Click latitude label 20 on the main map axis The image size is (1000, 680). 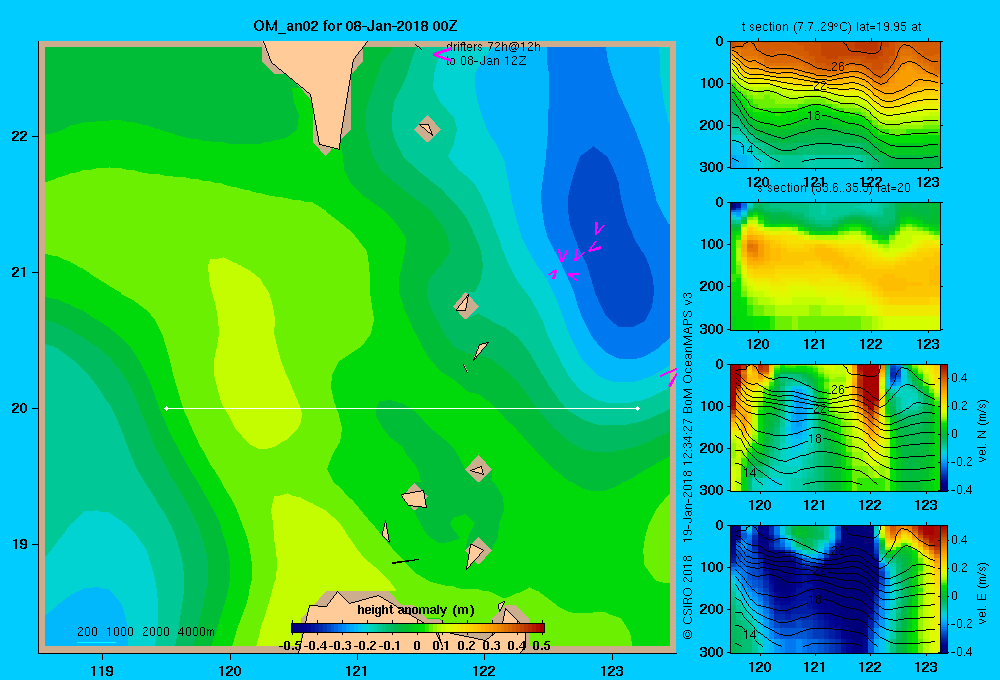[x=20, y=408]
